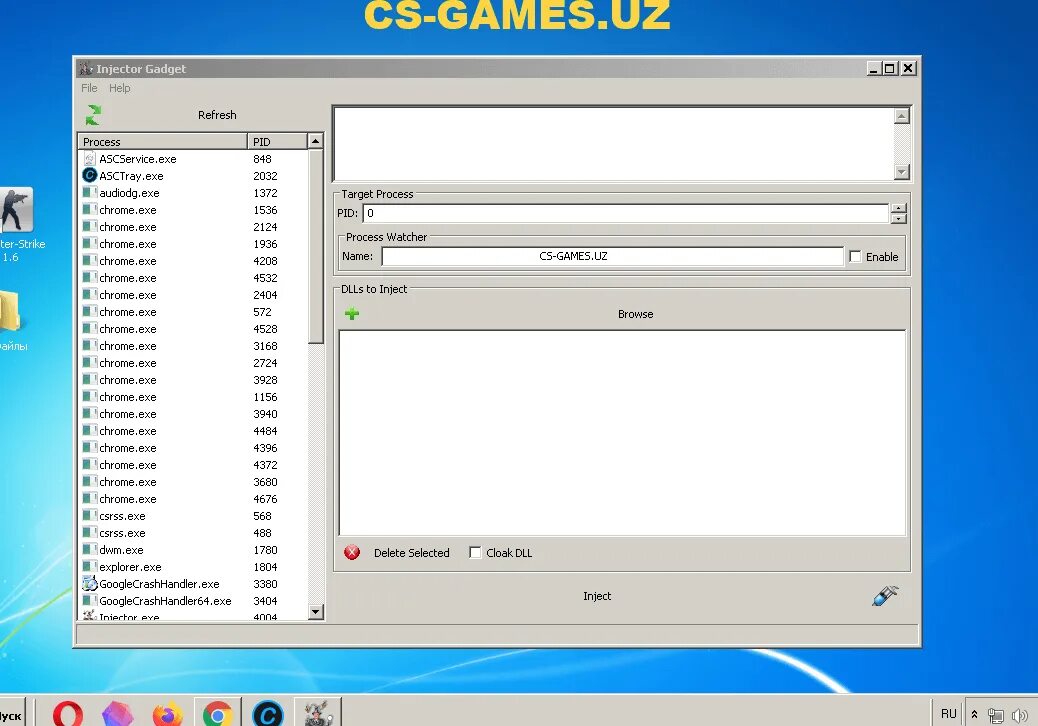
Task: Click the Process Watcher Name field
Action: (x=612, y=256)
